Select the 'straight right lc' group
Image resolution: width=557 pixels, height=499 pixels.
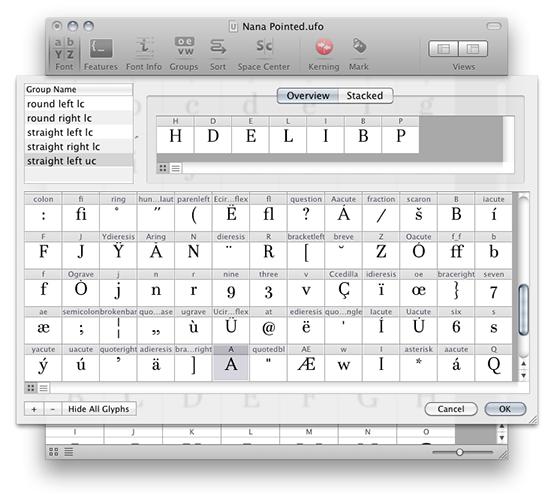(79, 146)
